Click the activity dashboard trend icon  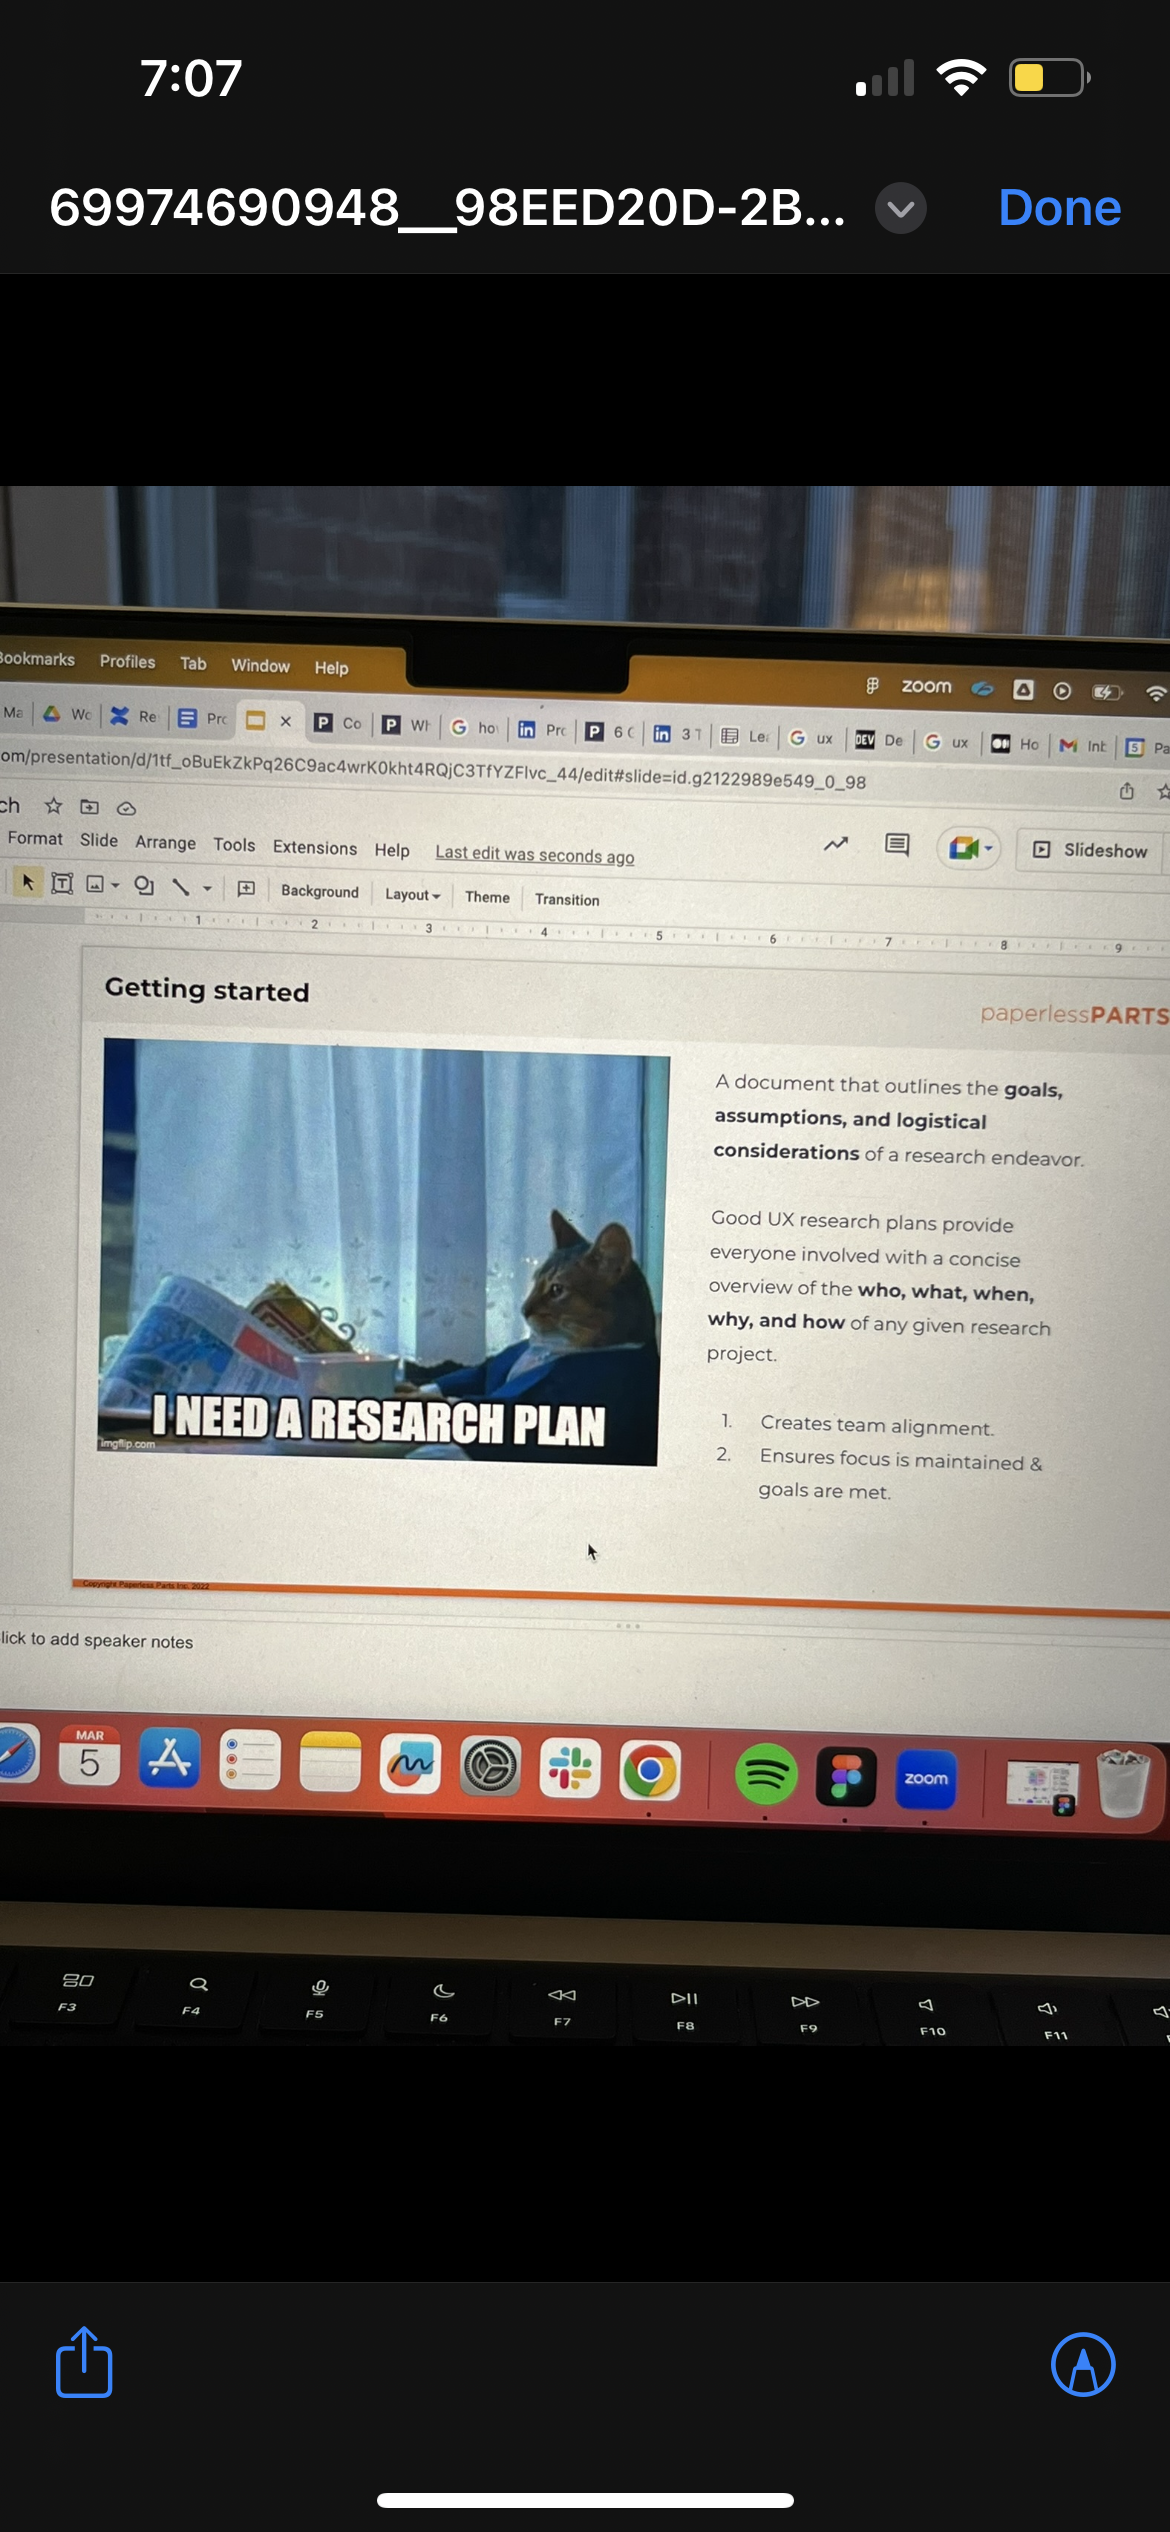(836, 844)
